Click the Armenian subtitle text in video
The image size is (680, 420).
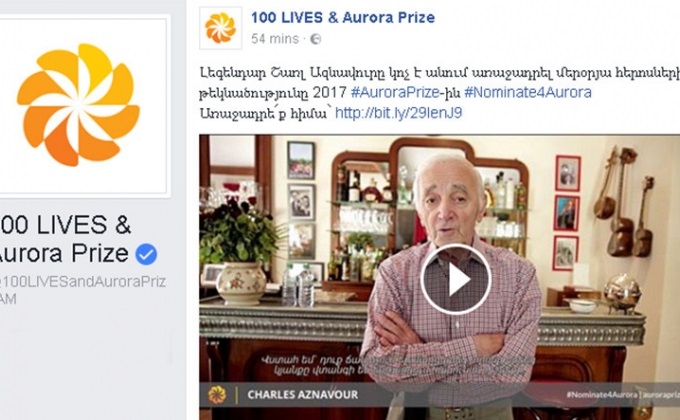point(397,365)
